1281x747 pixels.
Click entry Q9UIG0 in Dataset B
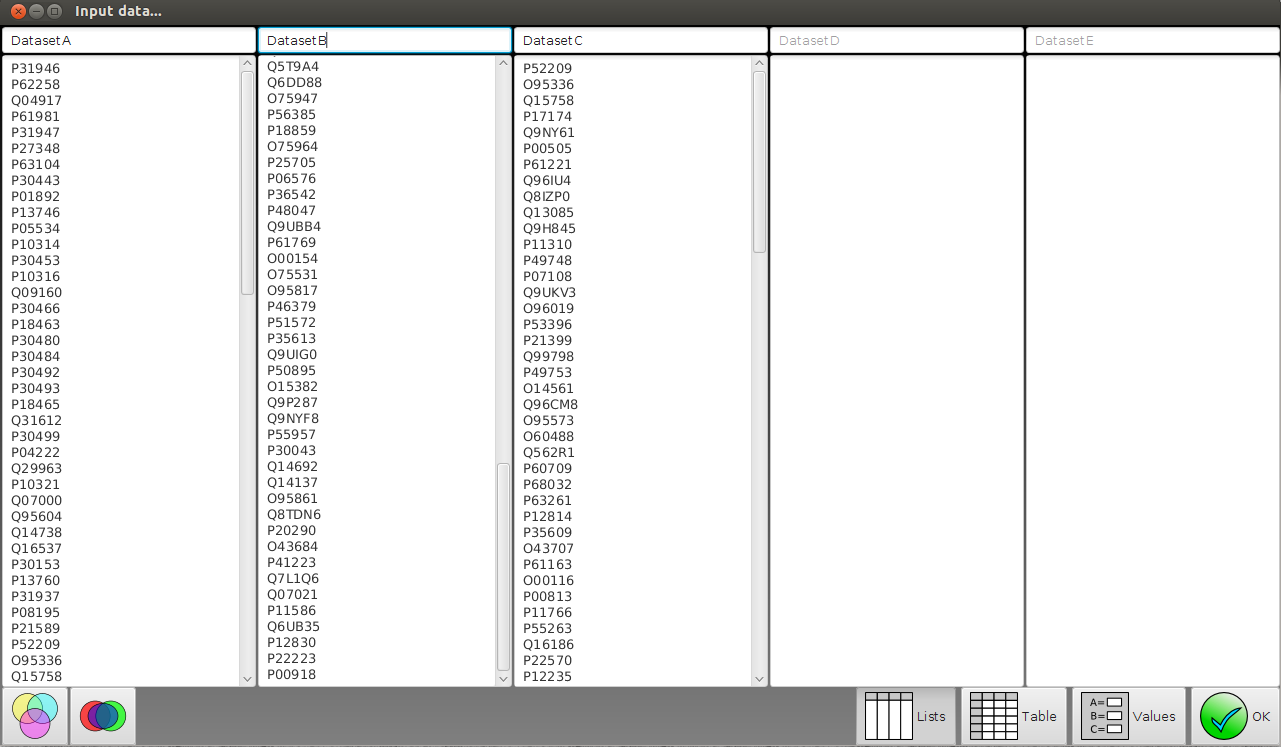click(292, 354)
